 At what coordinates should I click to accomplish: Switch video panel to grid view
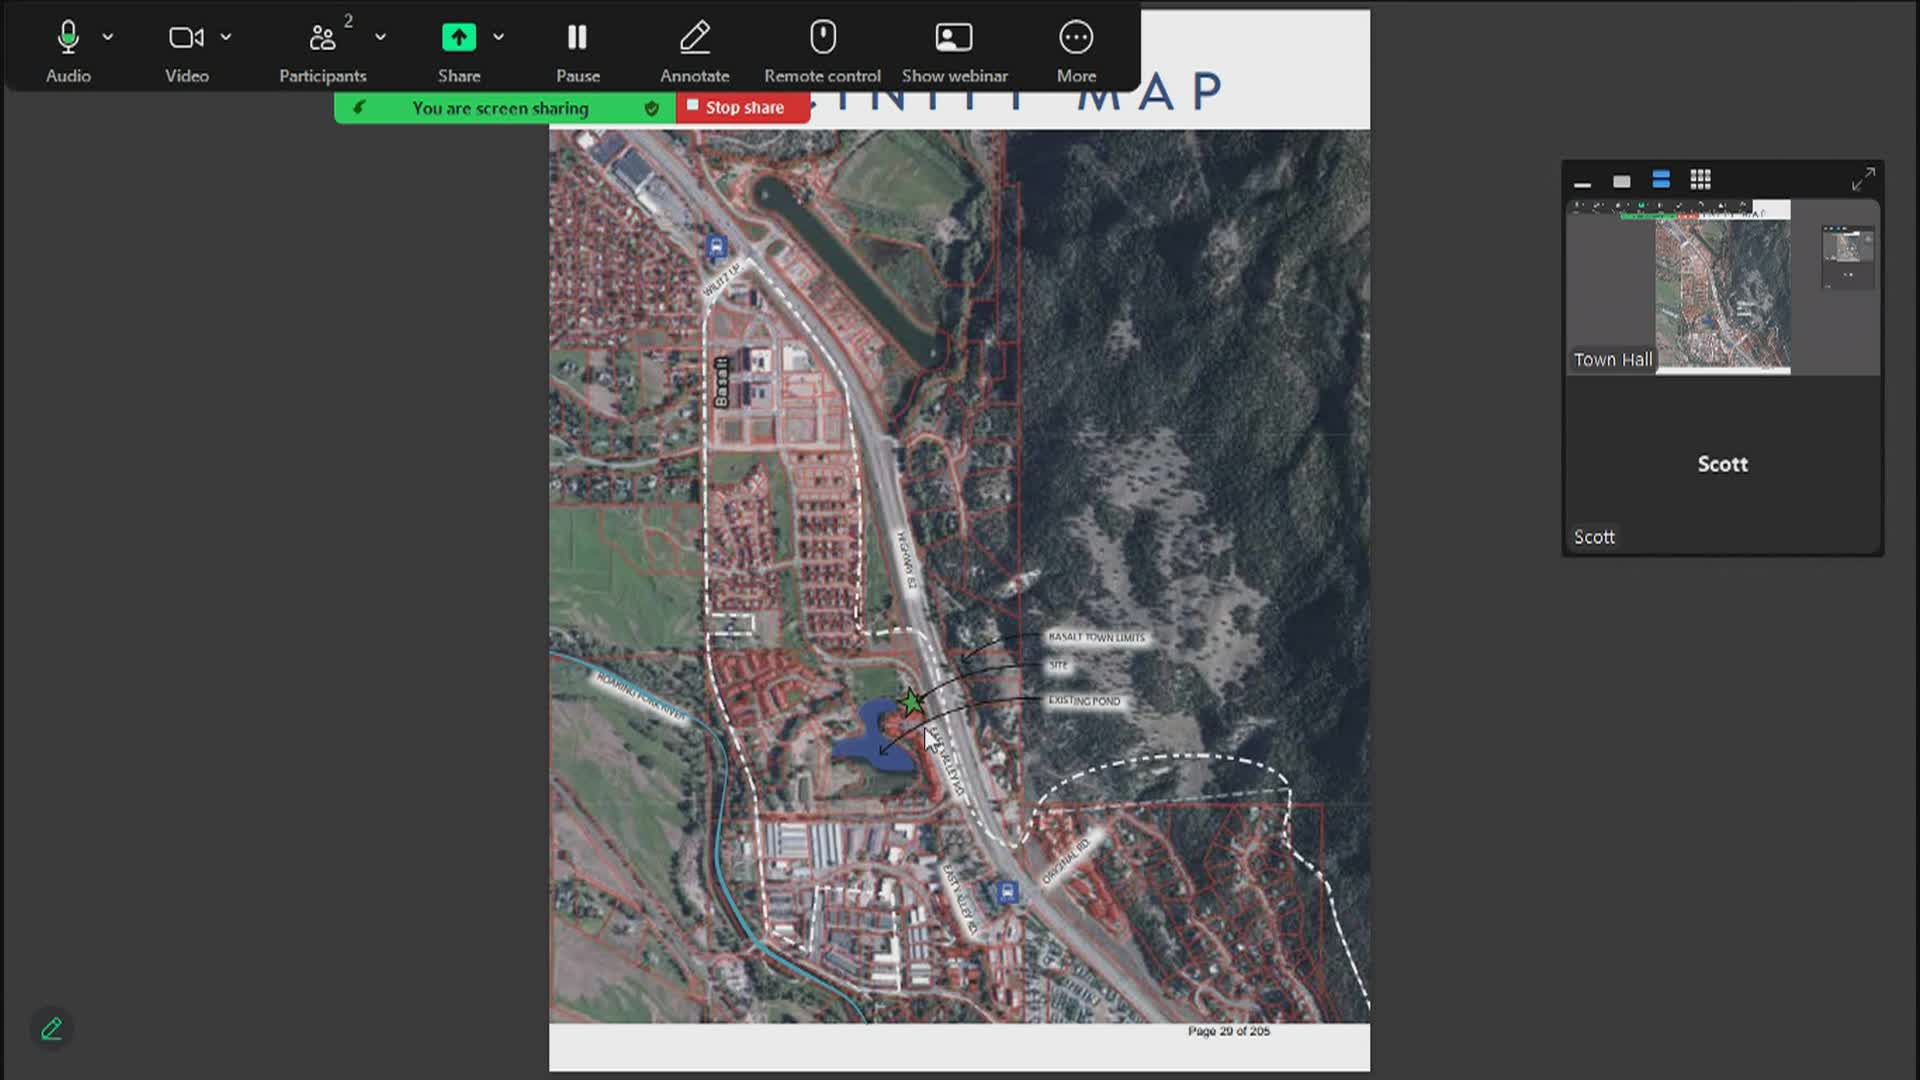(1700, 180)
